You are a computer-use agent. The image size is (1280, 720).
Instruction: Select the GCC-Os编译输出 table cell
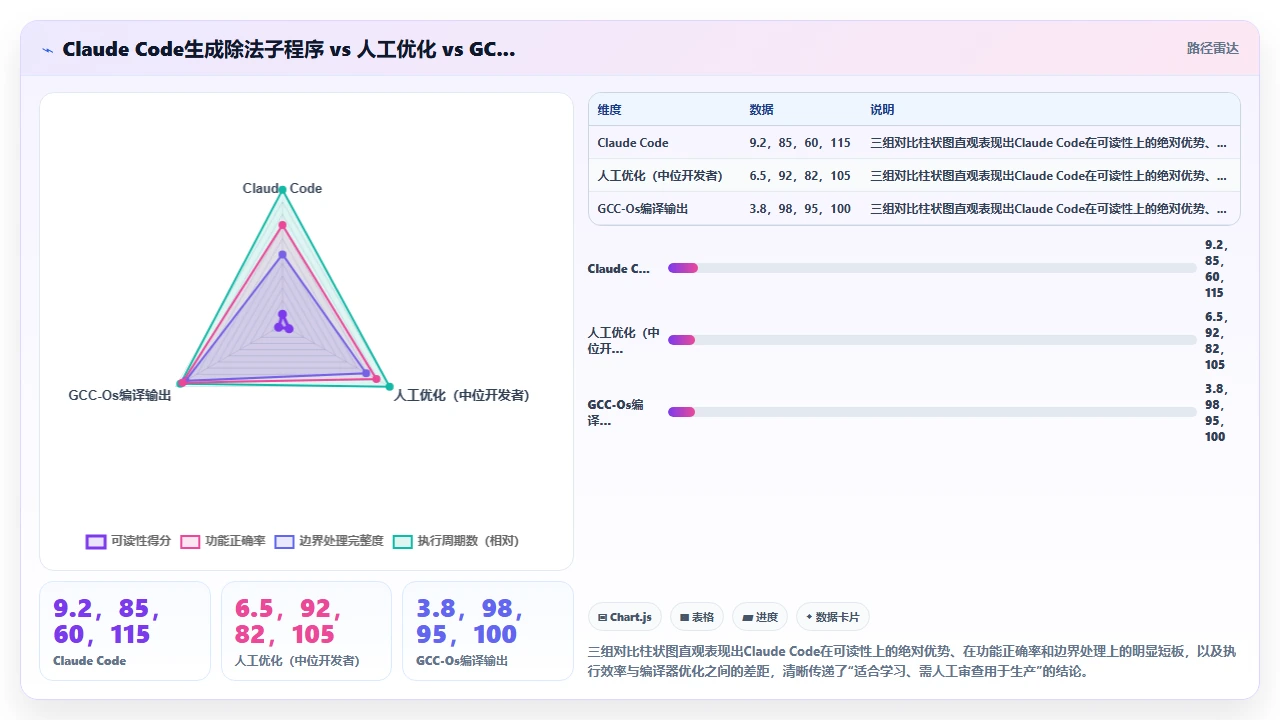point(642,209)
